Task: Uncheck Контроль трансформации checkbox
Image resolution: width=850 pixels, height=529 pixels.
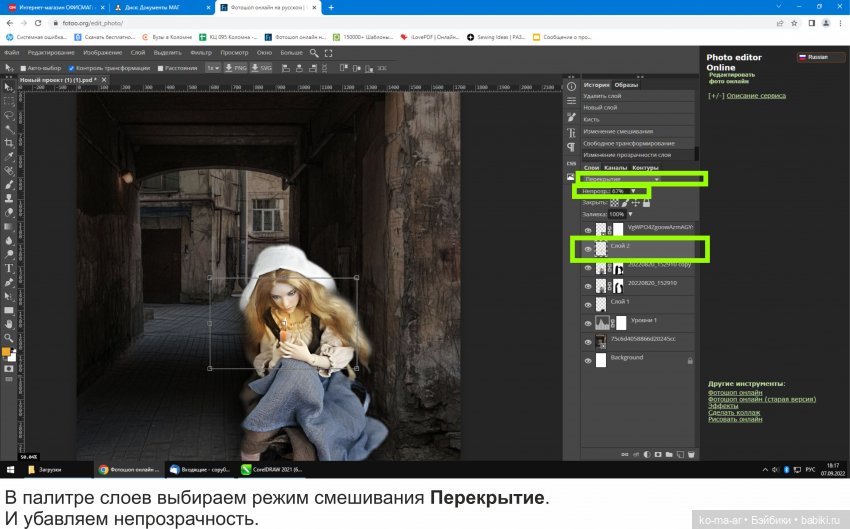Action: coord(71,68)
